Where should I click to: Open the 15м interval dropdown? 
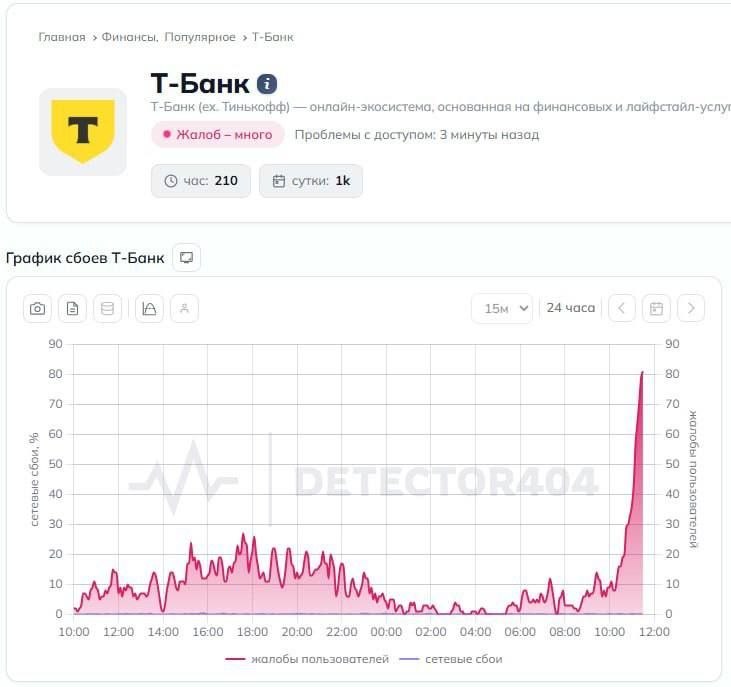coord(502,309)
